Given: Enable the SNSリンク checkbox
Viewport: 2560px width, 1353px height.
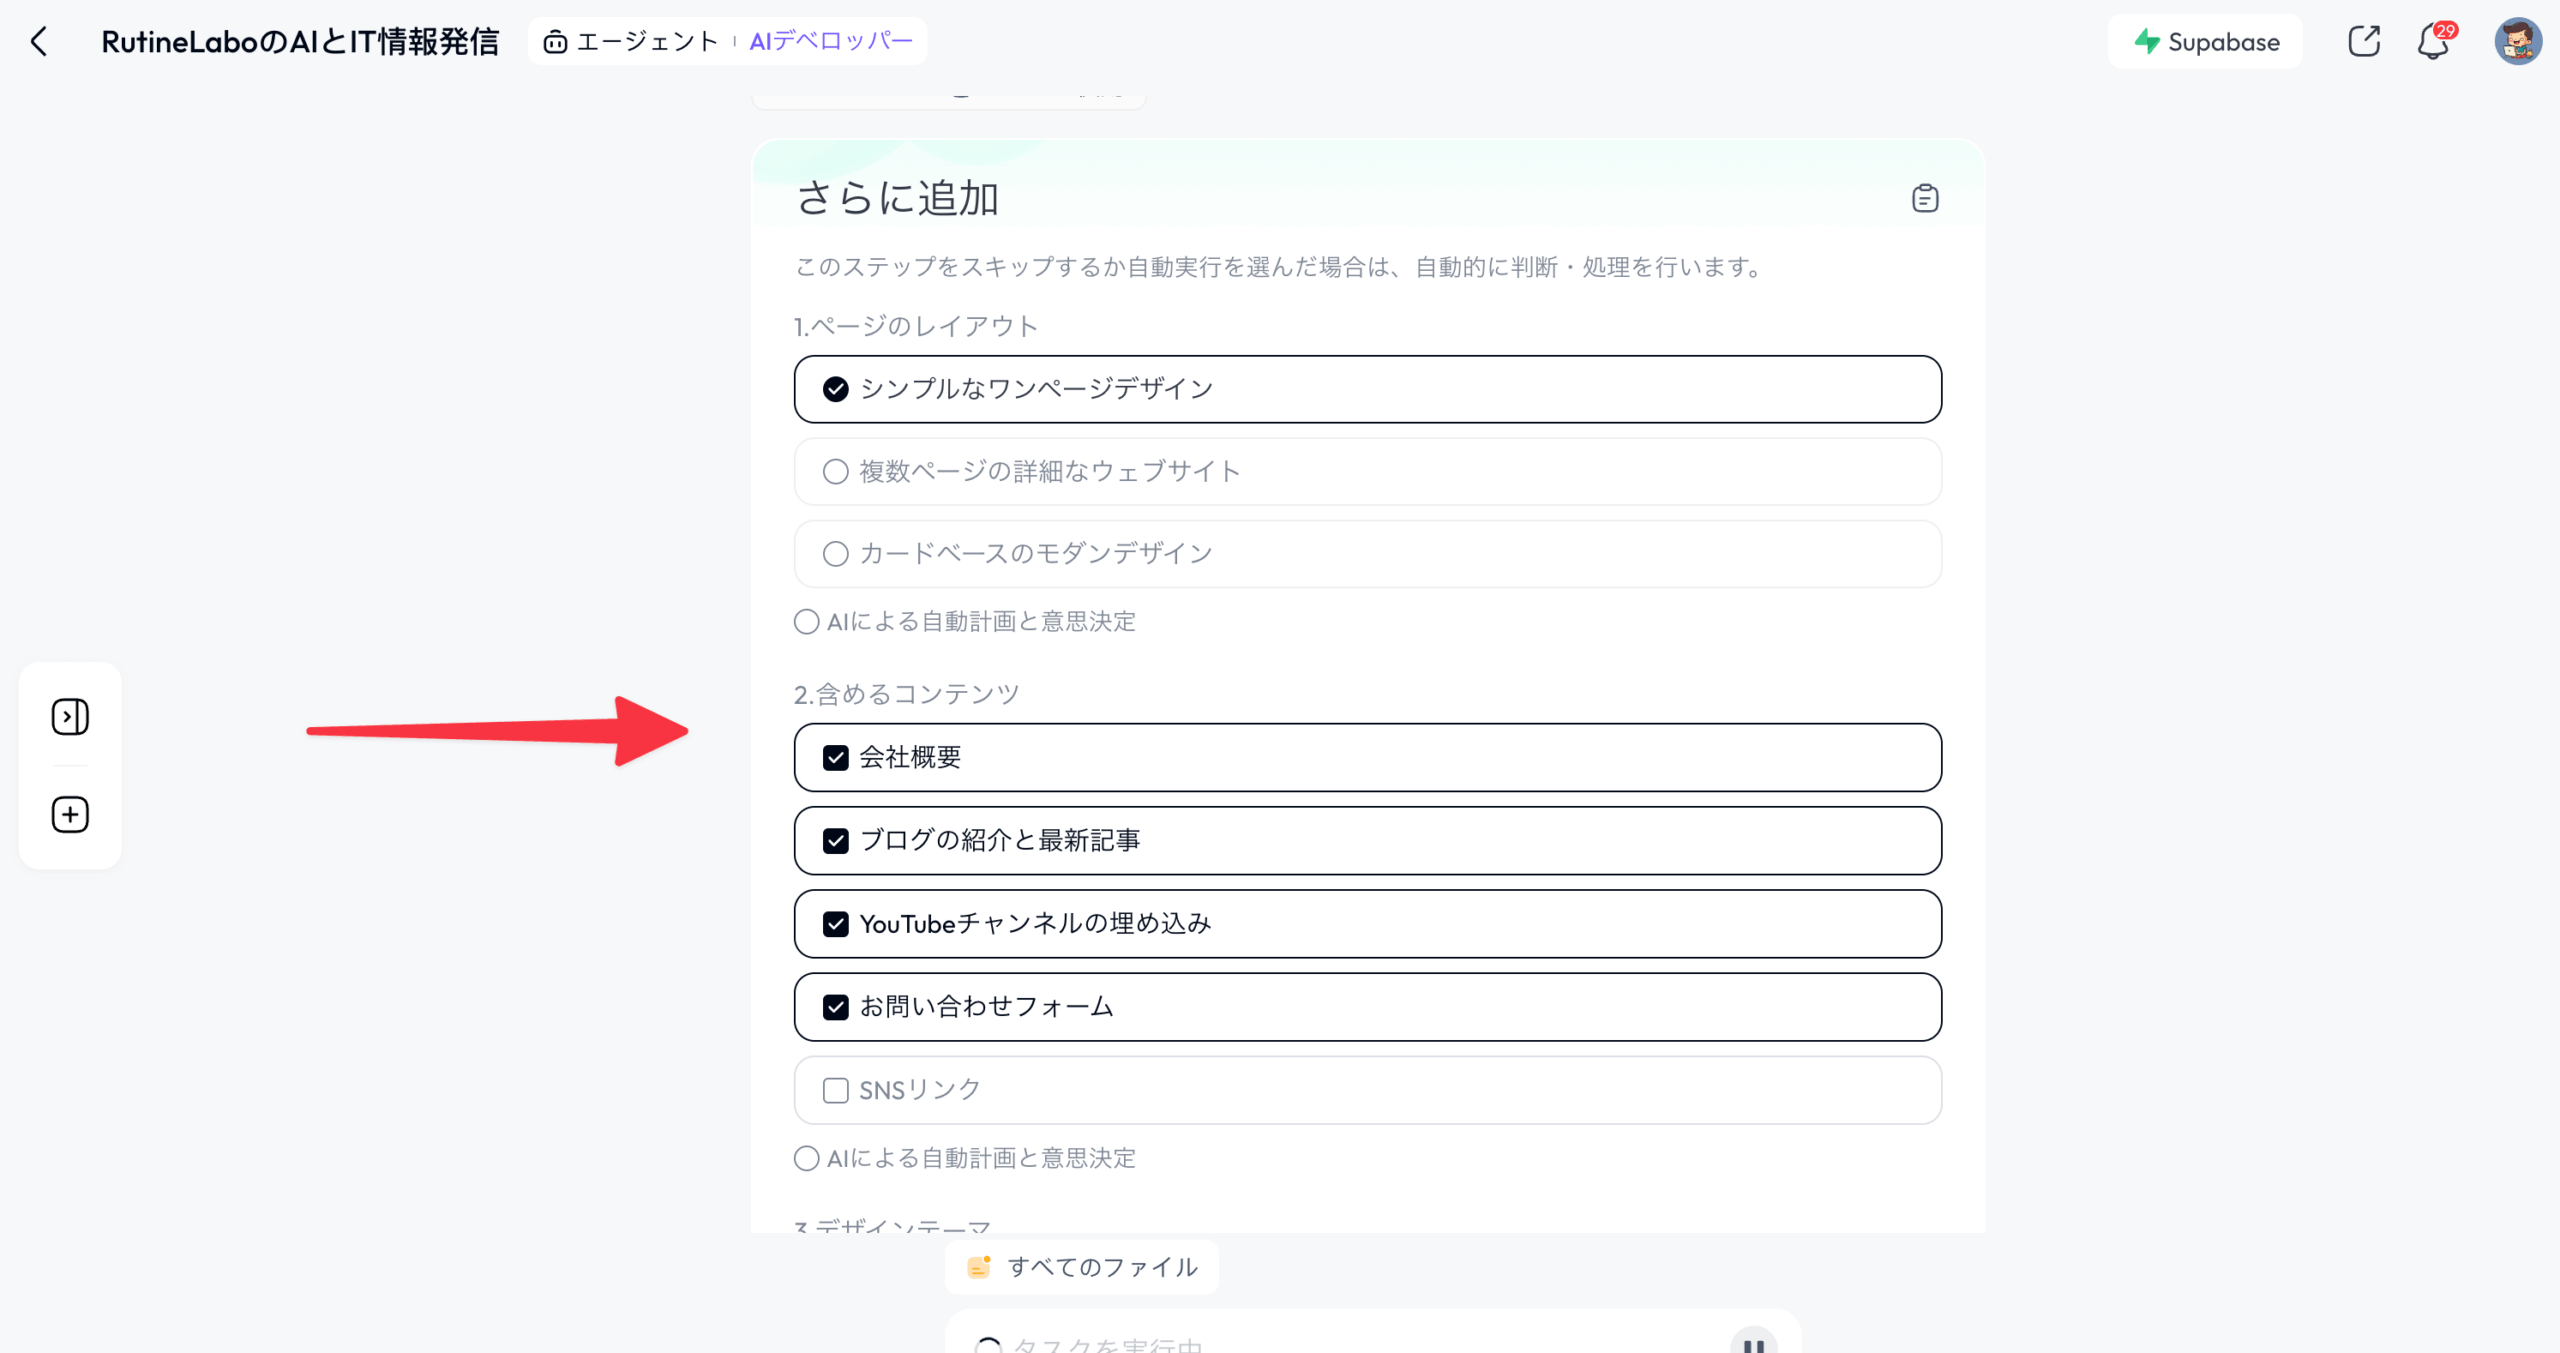Looking at the screenshot, I should 836,1090.
